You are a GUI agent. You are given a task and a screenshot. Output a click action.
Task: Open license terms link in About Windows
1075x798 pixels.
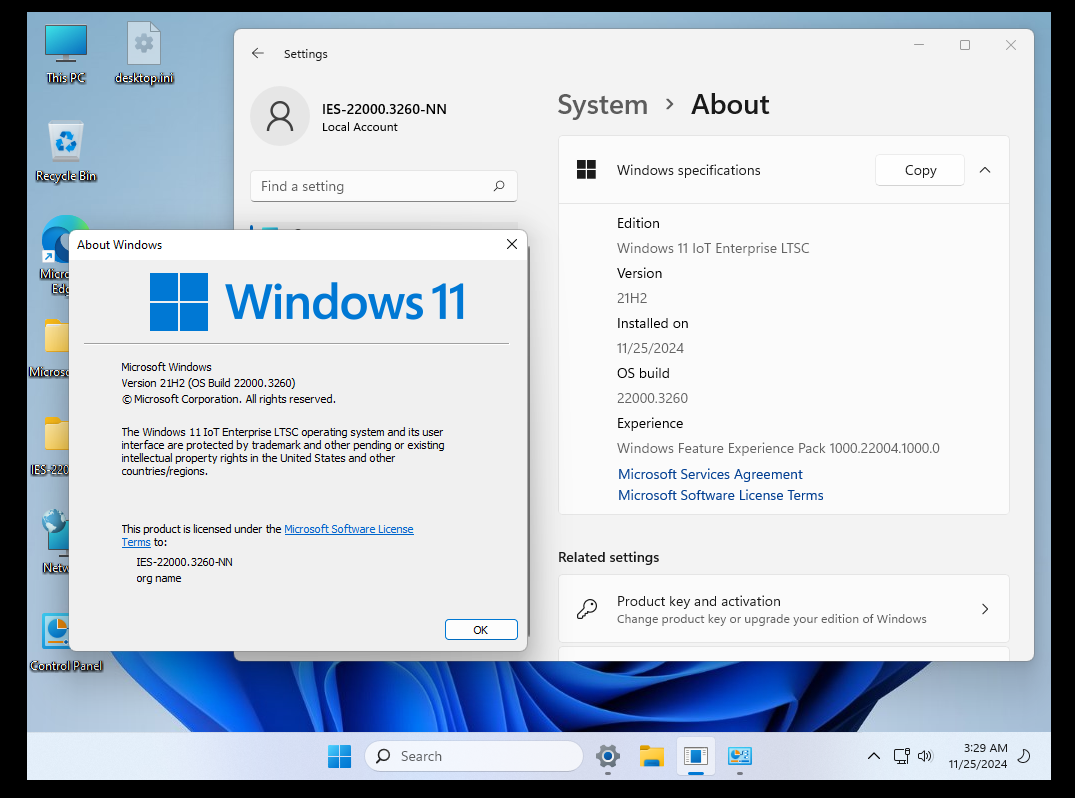coord(348,529)
